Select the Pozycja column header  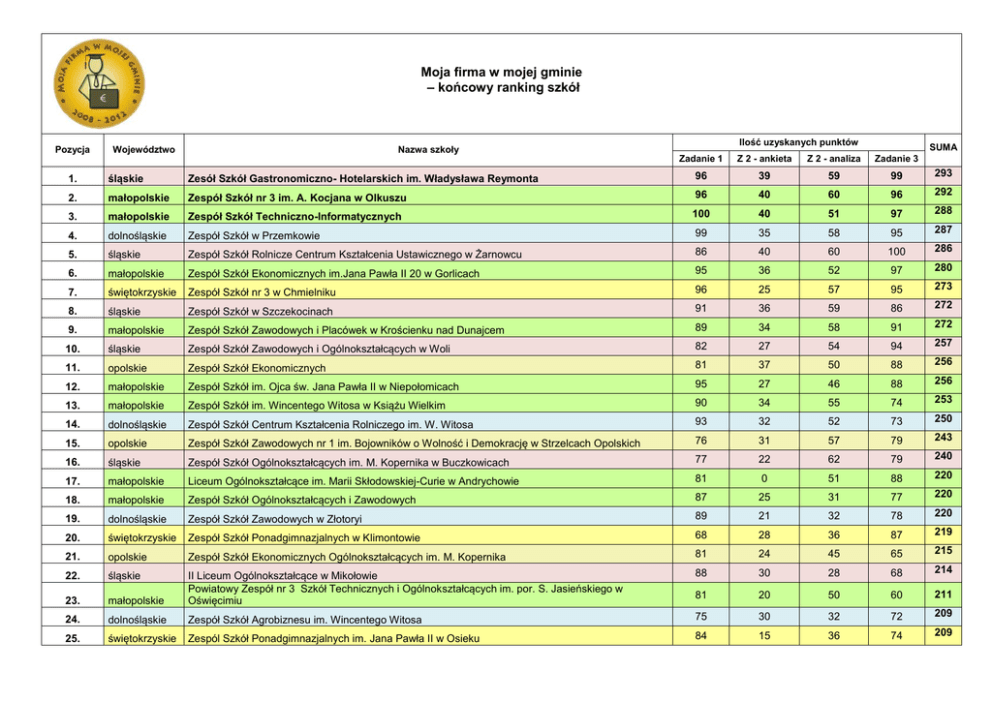coord(72,150)
